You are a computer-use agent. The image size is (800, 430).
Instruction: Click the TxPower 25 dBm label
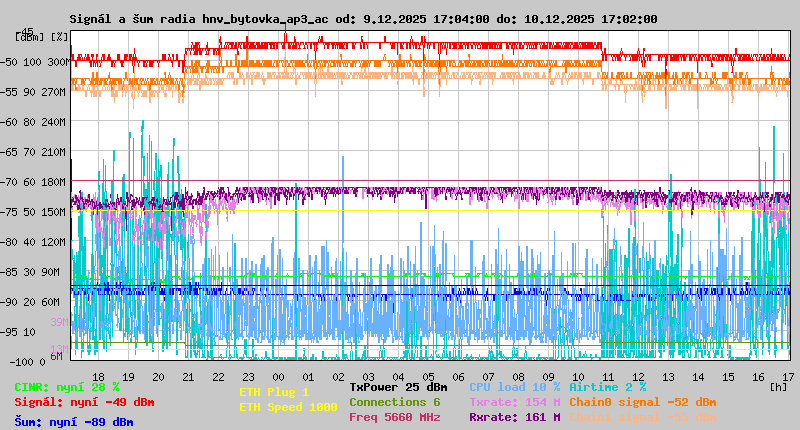click(x=398, y=387)
